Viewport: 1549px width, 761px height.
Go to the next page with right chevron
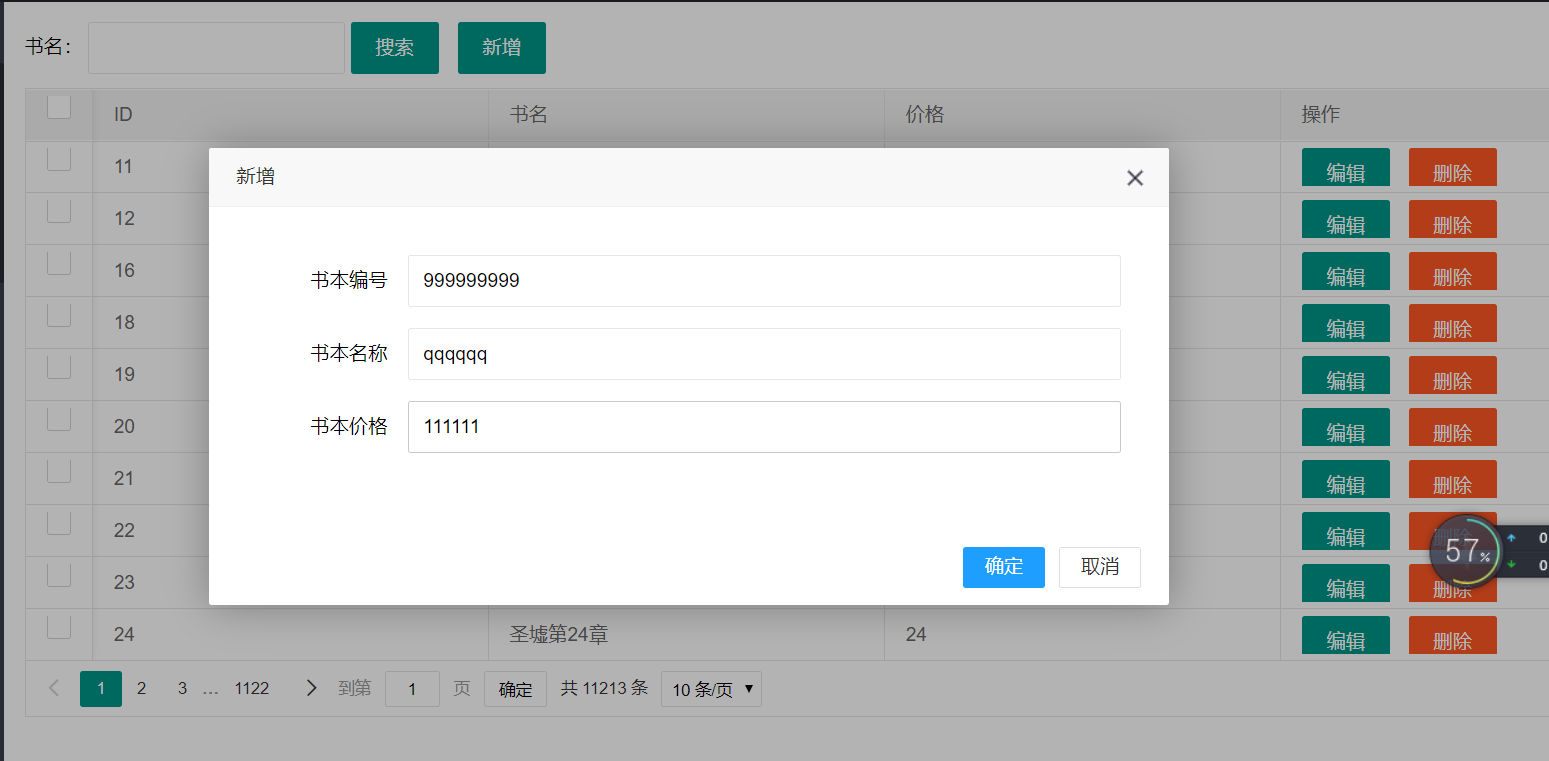(311, 688)
